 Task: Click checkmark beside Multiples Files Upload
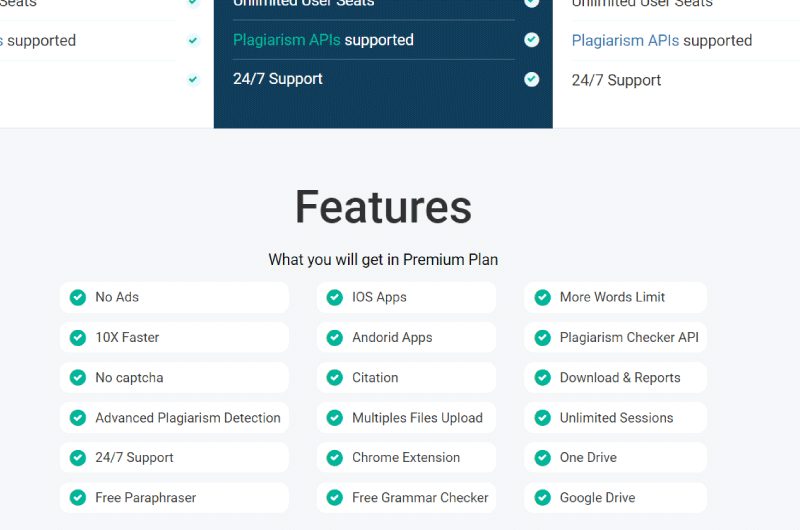tap(335, 418)
